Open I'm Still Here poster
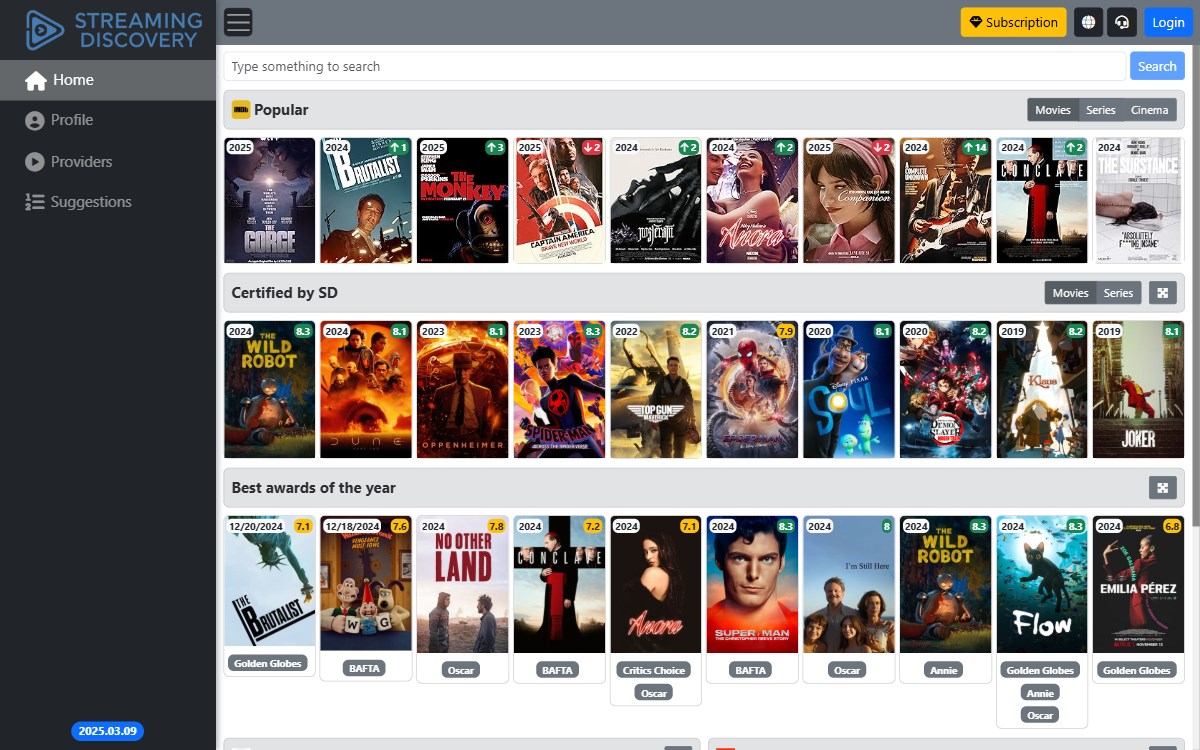Viewport: 1200px width, 750px height. click(849, 585)
